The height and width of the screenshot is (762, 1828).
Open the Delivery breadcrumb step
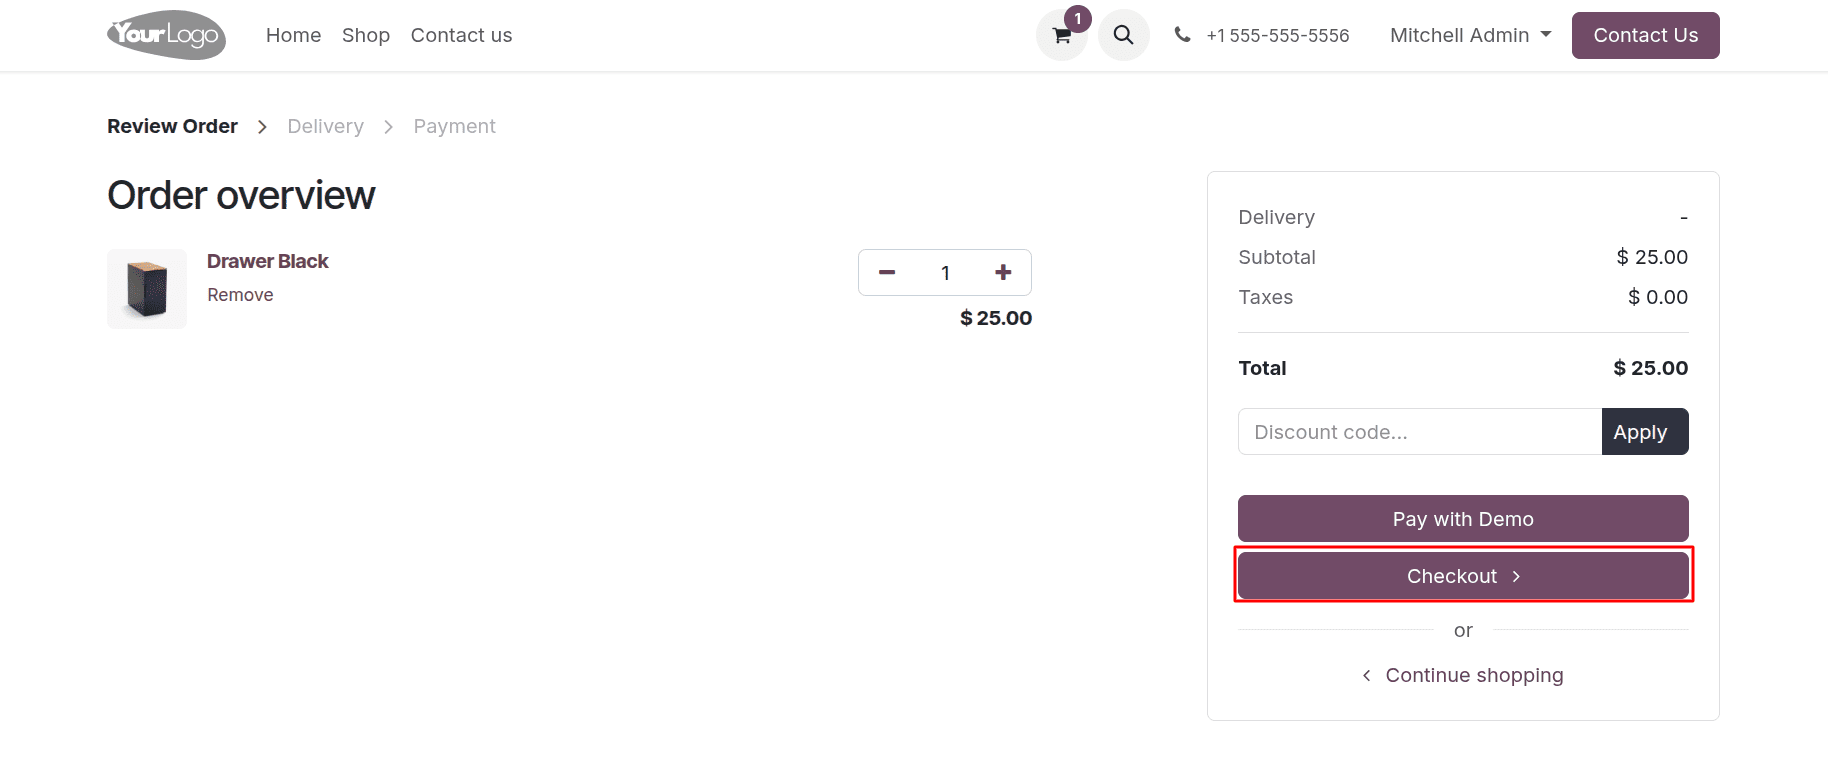[x=325, y=126]
